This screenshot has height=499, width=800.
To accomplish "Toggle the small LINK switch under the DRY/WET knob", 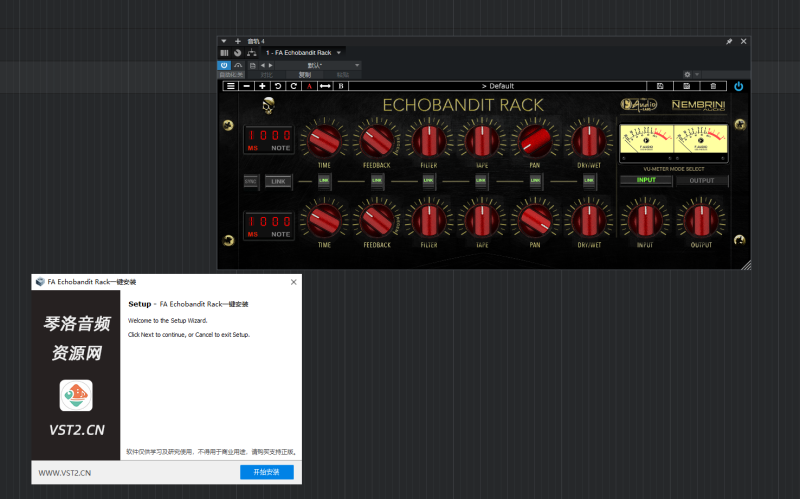I will [x=589, y=181].
